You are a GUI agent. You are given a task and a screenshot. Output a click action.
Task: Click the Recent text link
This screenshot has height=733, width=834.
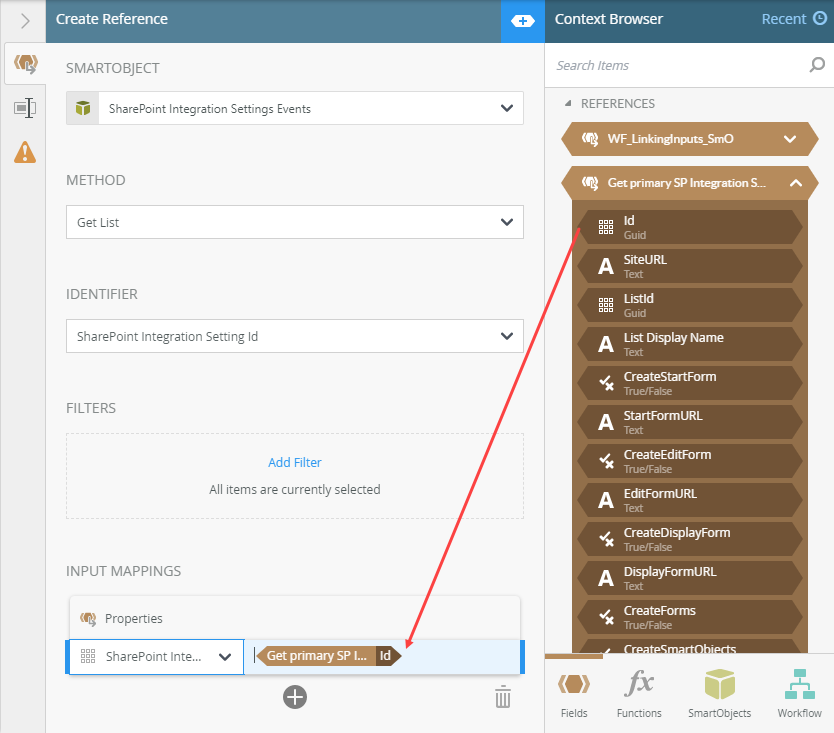(783, 19)
